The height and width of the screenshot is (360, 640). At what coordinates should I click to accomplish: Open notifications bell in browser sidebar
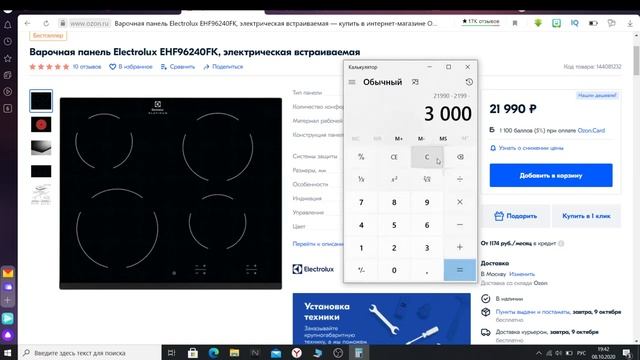8,25
